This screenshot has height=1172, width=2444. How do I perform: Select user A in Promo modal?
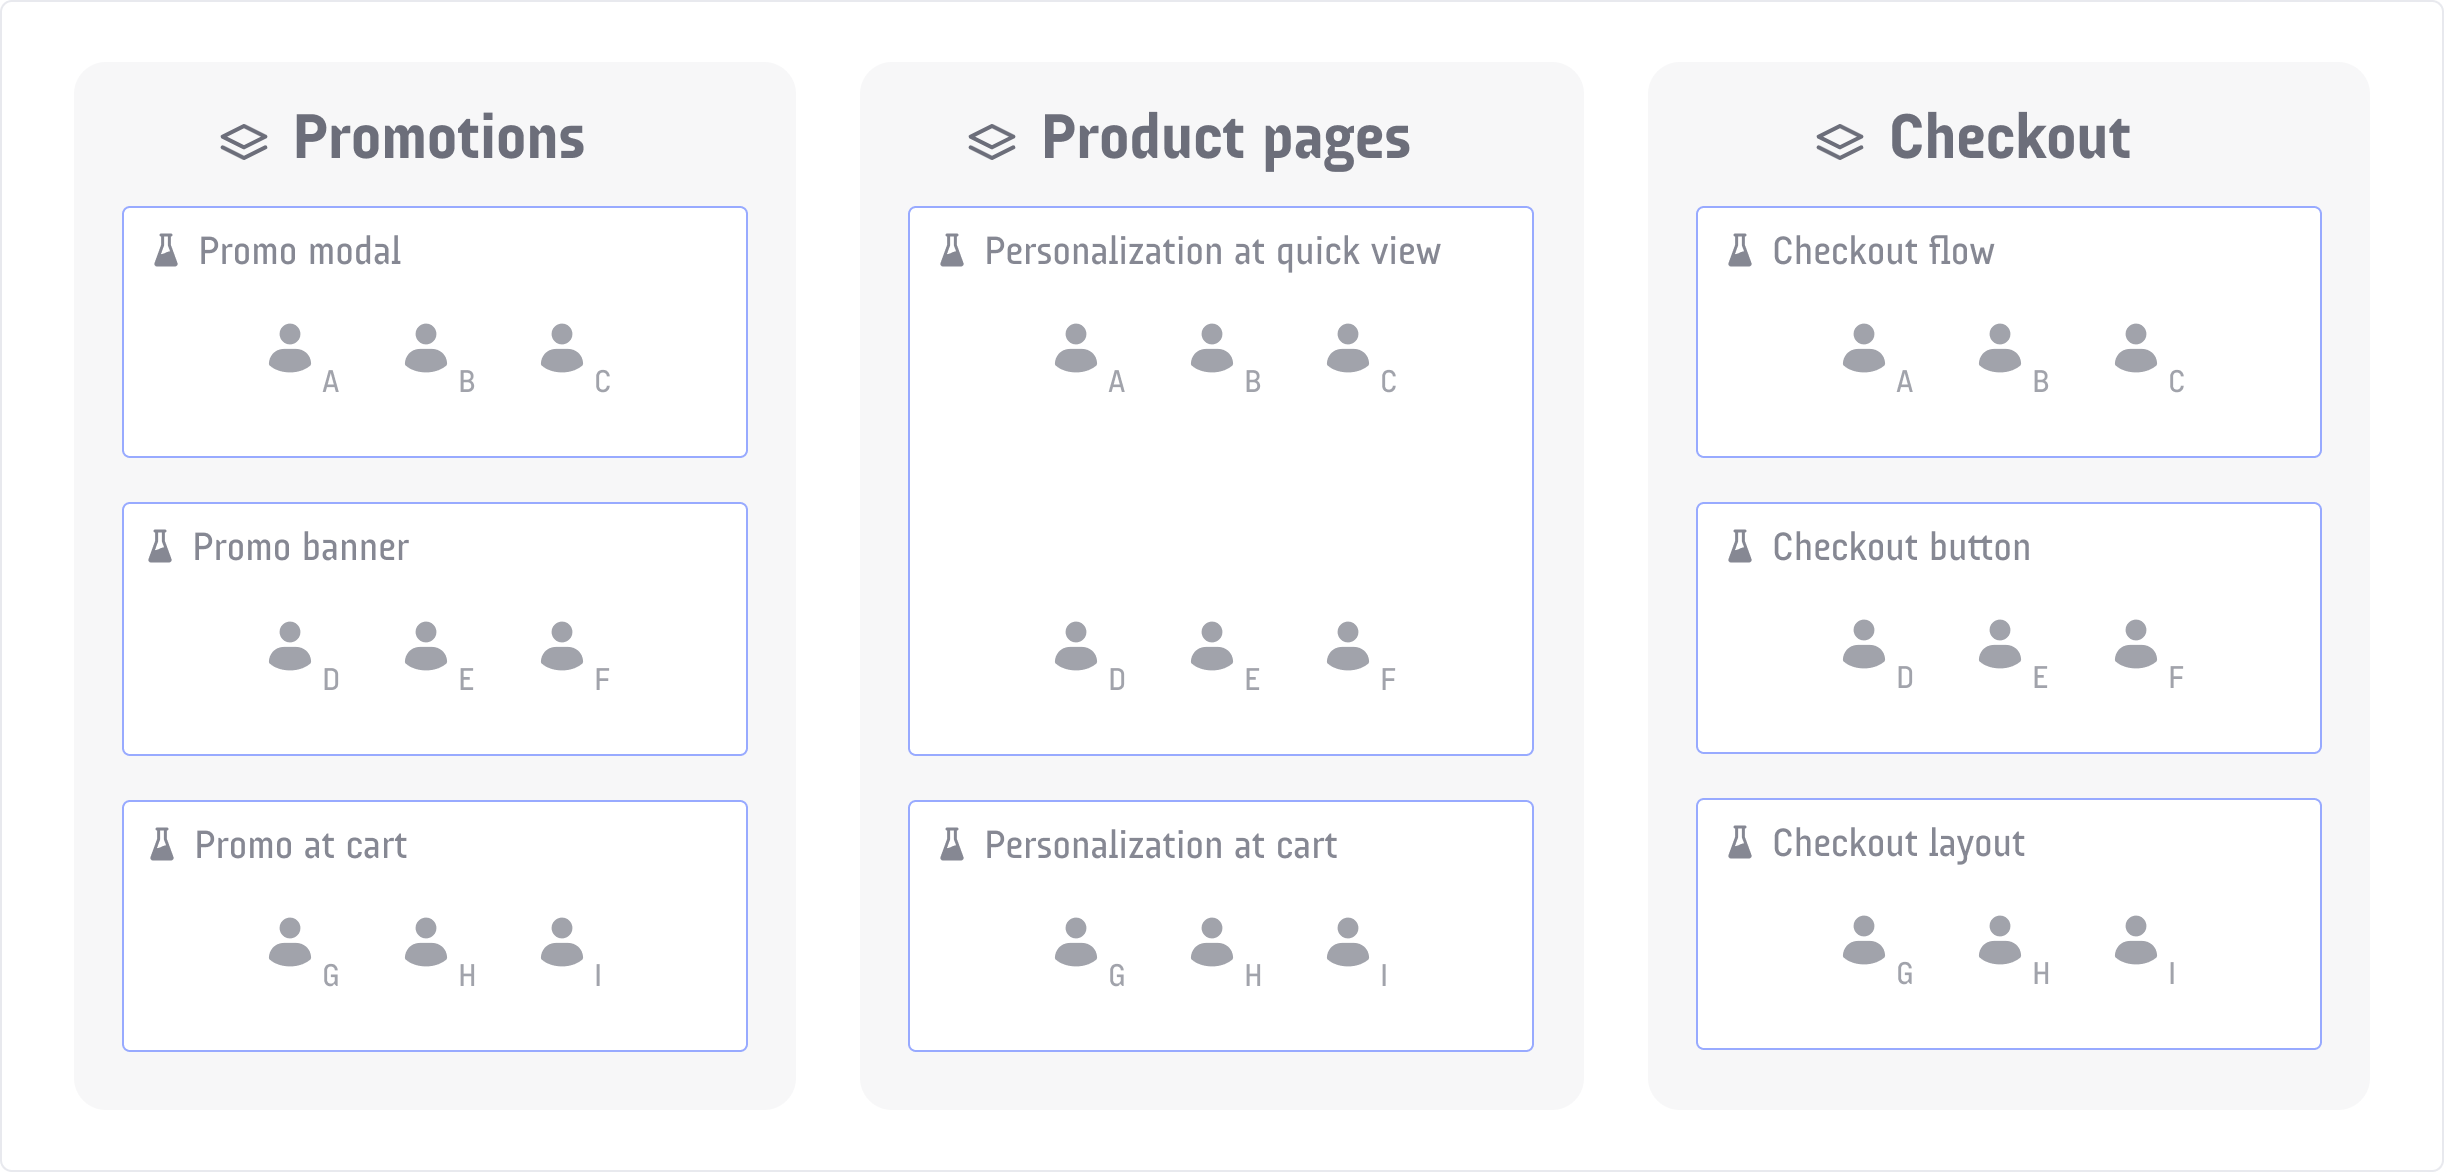[290, 348]
